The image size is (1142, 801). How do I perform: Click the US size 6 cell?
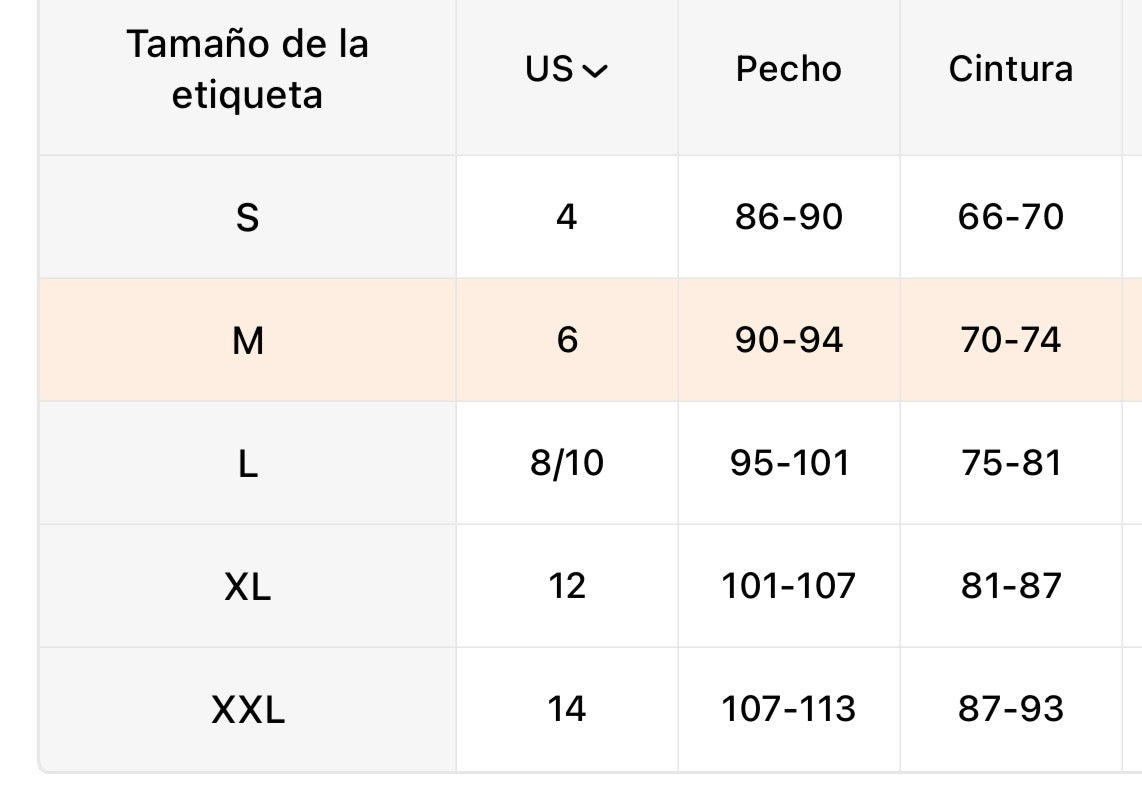[x=567, y=340]
